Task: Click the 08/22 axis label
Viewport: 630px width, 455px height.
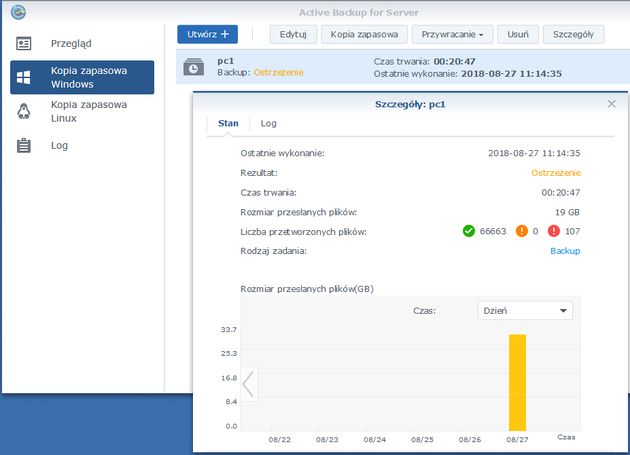Action: (x=280, y=440)
